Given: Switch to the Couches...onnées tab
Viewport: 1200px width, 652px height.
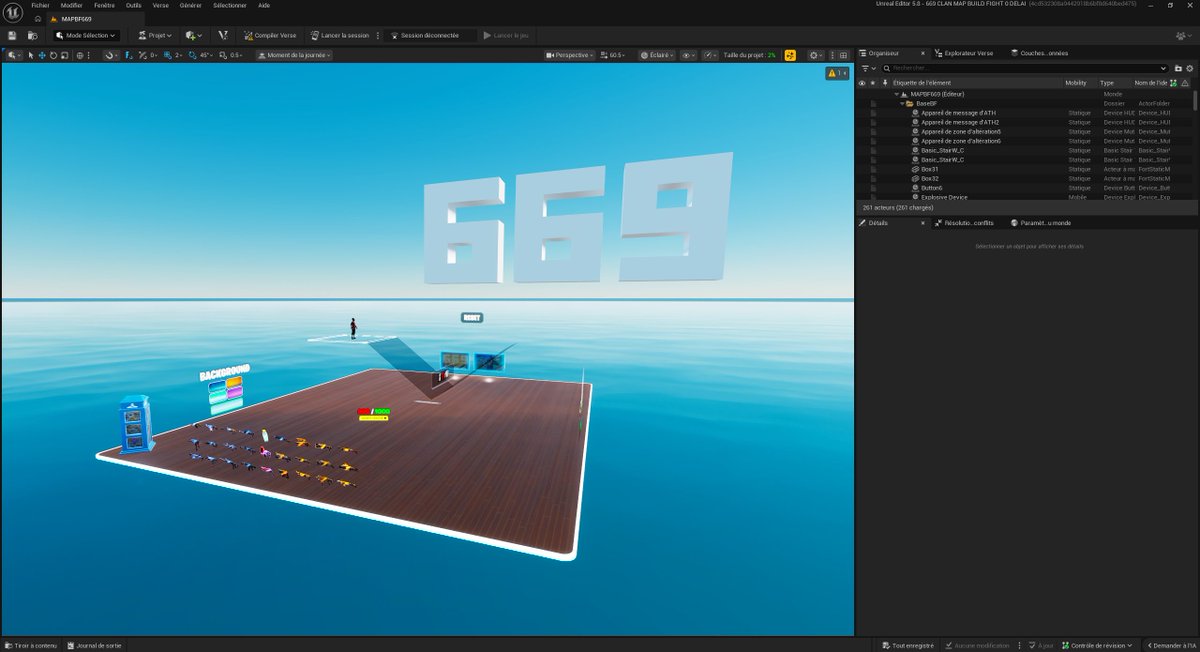Looking at the screenshot, I should pyautogui.click(x=1039, y=53).
